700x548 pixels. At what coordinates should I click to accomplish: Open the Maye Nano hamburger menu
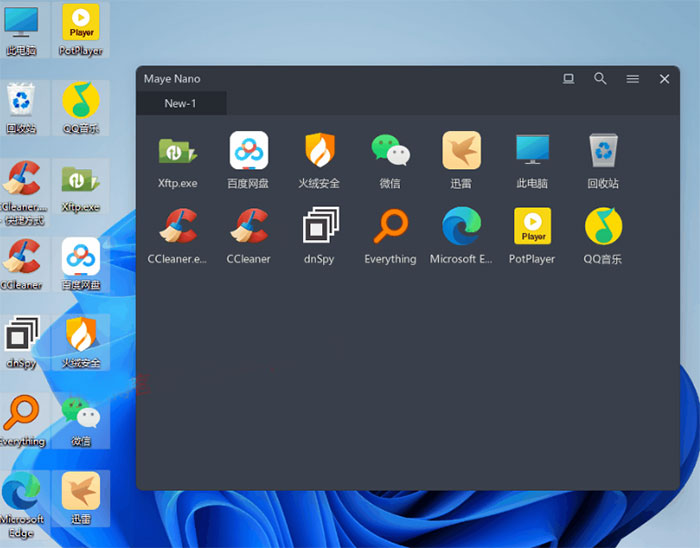coord(633,79)
